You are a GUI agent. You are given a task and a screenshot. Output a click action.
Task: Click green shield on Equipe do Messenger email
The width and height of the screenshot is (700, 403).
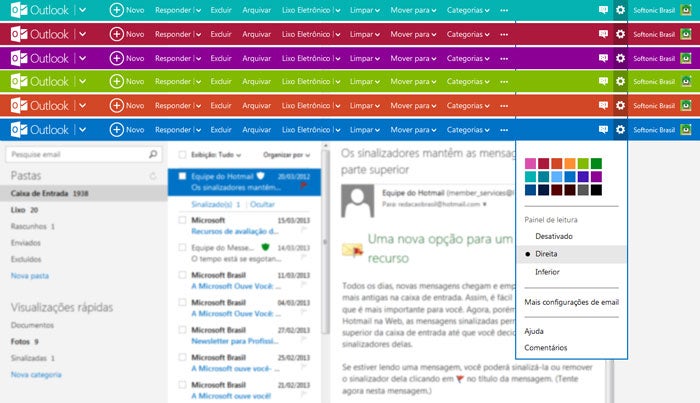pos(266,247)
